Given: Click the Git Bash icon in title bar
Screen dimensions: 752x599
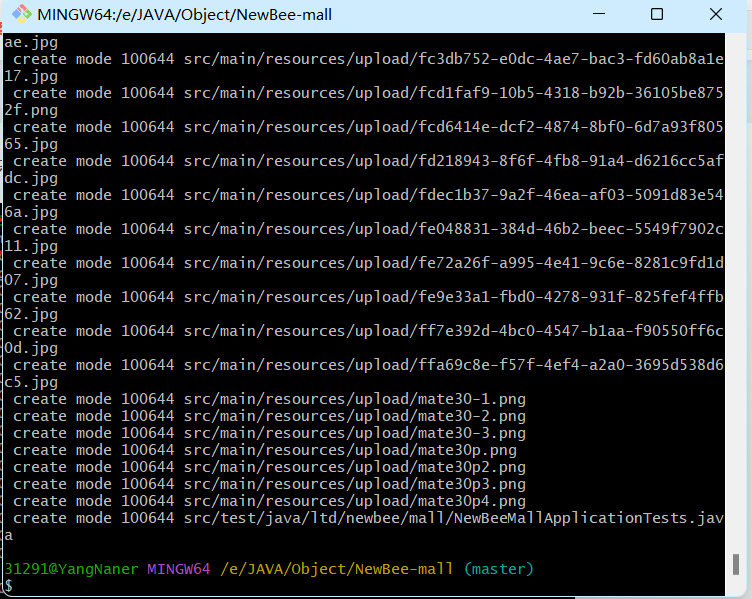Looking at the screenshot, I should (x=18, y=15).
